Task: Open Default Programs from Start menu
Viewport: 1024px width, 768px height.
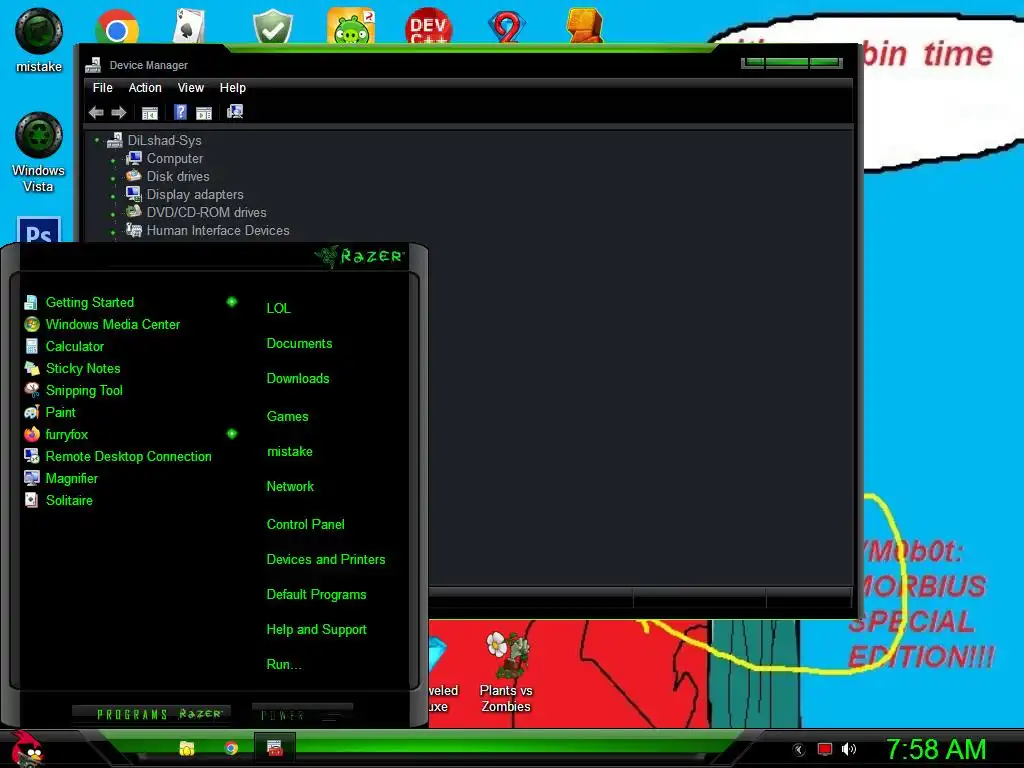Action: [316, 595]
